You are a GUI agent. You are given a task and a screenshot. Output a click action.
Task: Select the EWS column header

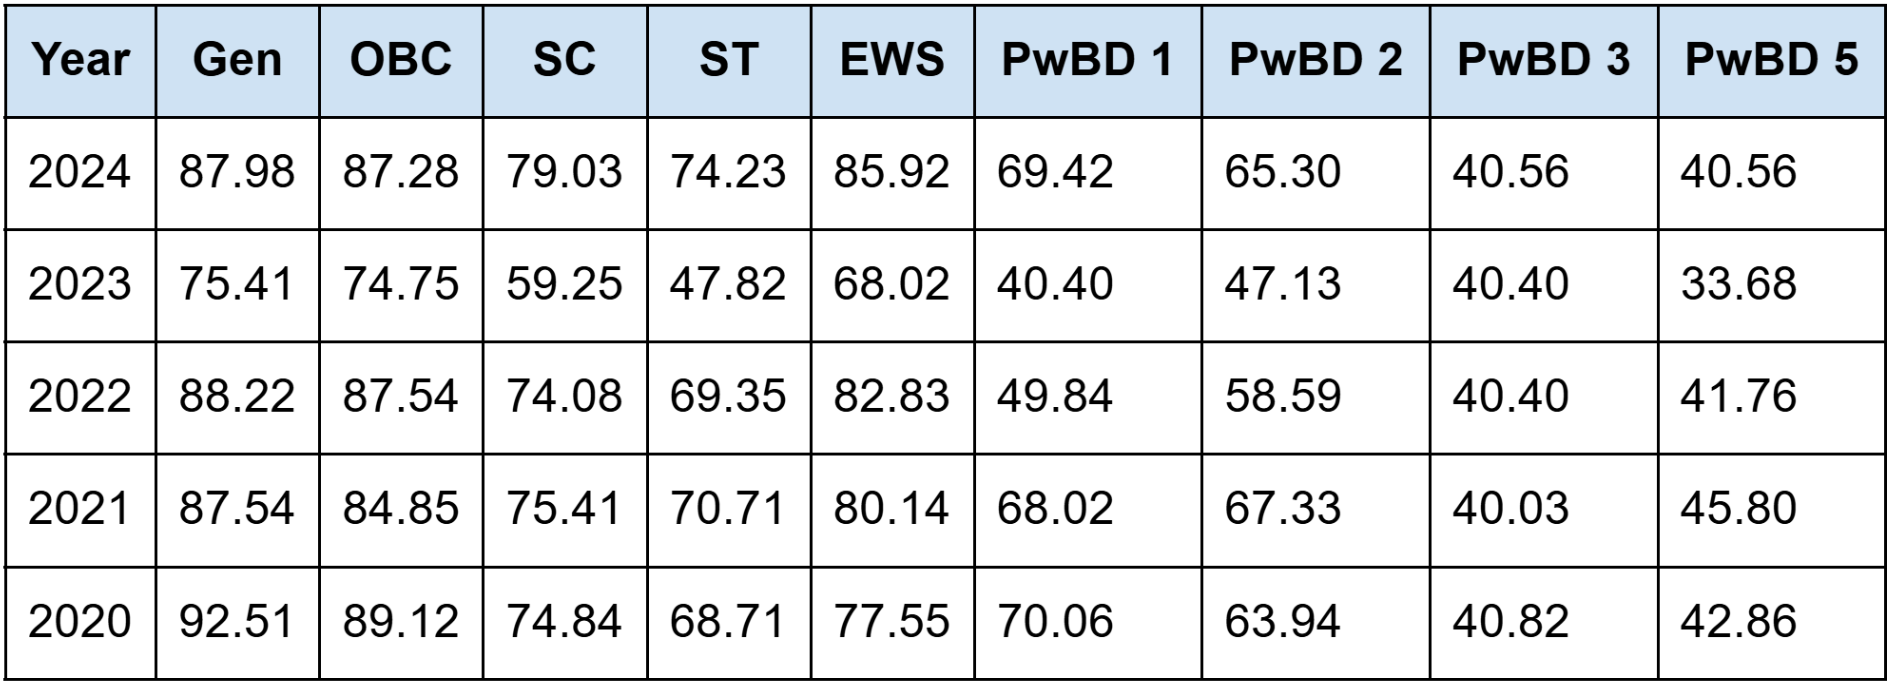pos(892,60)
